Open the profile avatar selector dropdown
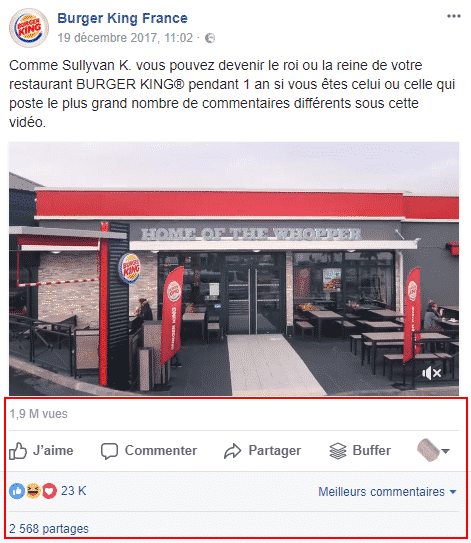Viewport: 471px width, 543px height. (433, 451)
